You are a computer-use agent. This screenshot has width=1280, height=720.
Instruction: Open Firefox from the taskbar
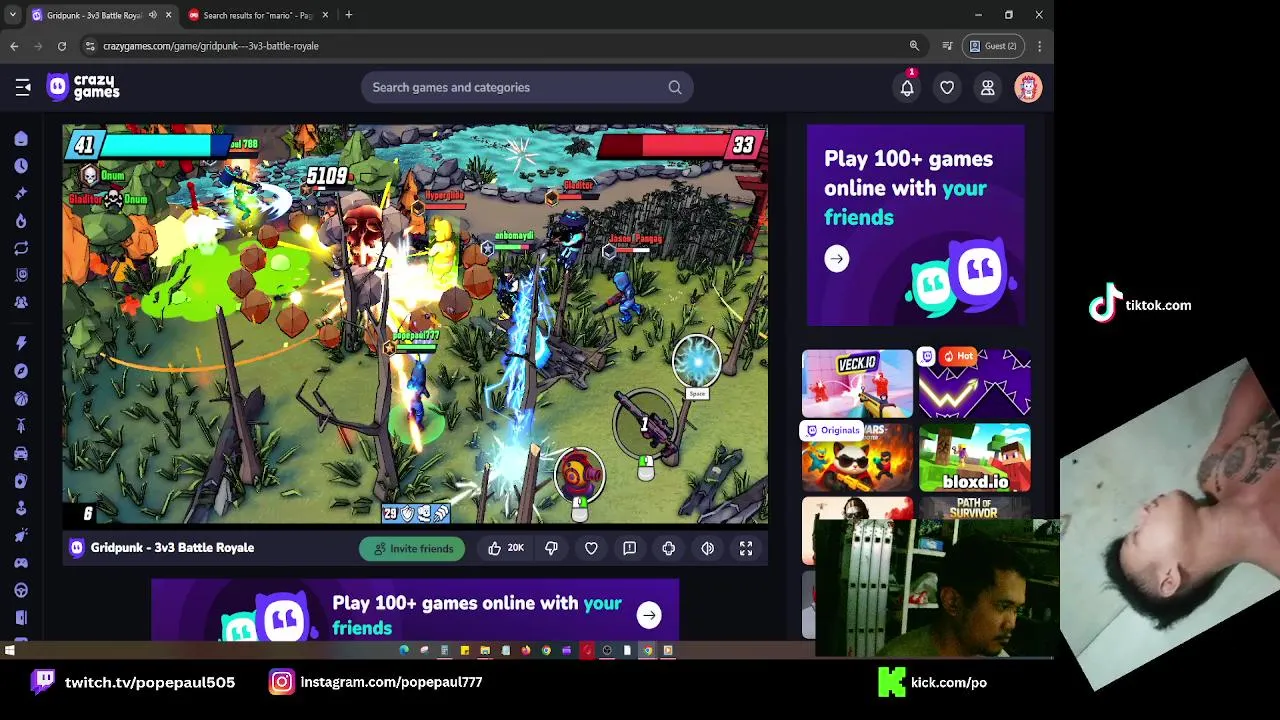[x=526, y=650]
